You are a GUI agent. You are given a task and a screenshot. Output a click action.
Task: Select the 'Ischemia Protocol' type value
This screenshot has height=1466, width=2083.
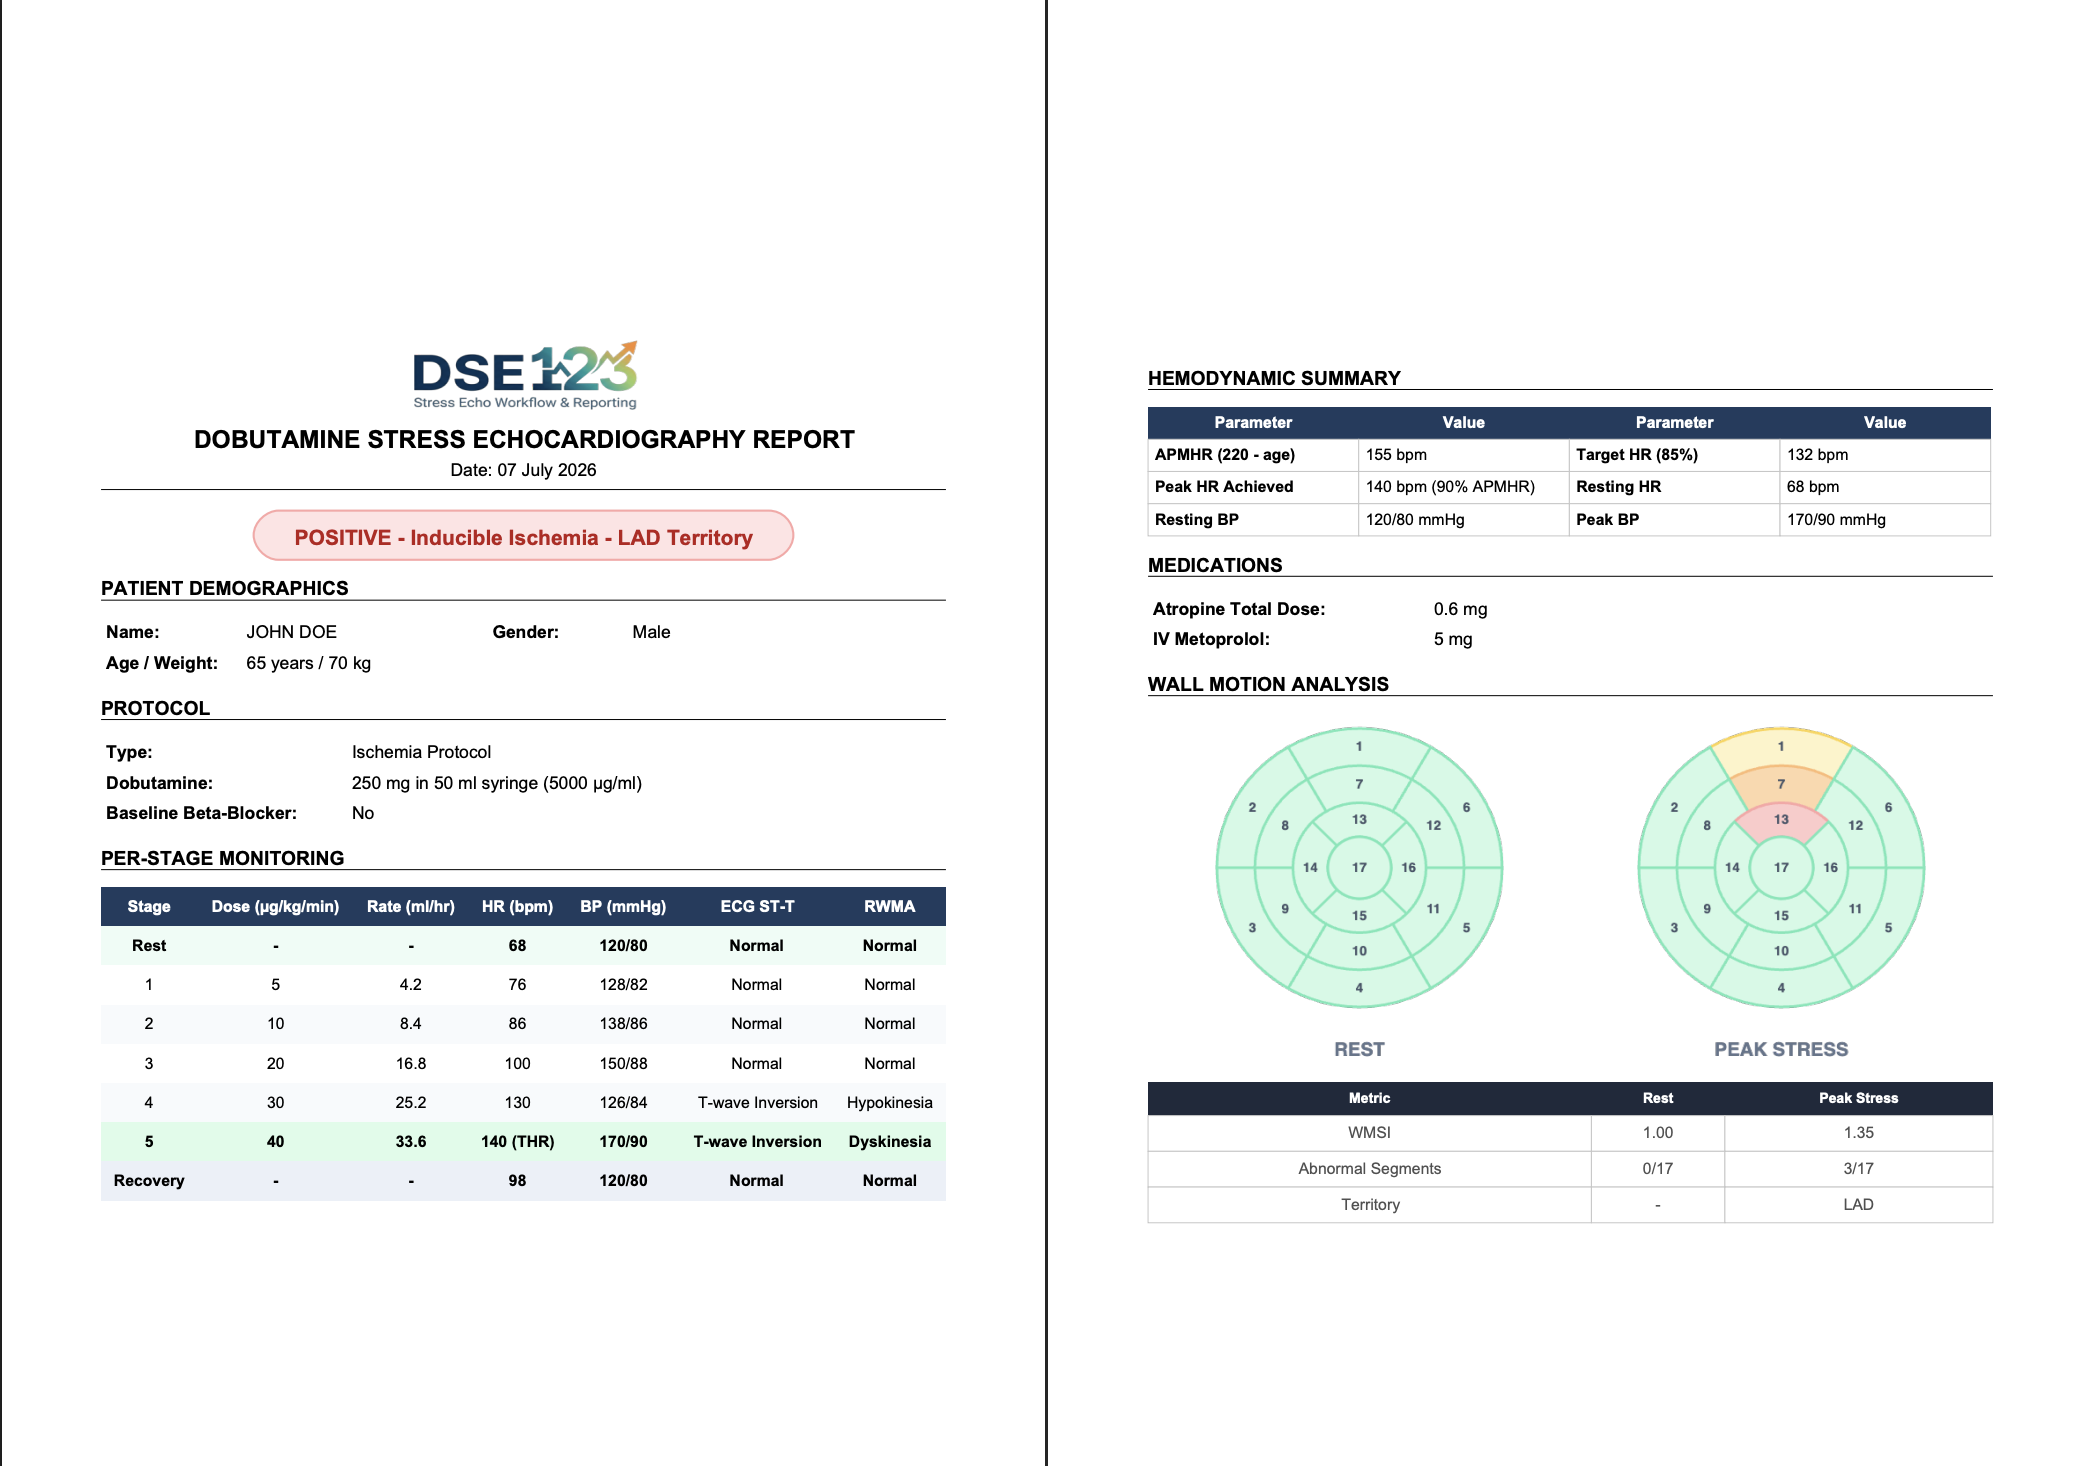pos(421,752)
